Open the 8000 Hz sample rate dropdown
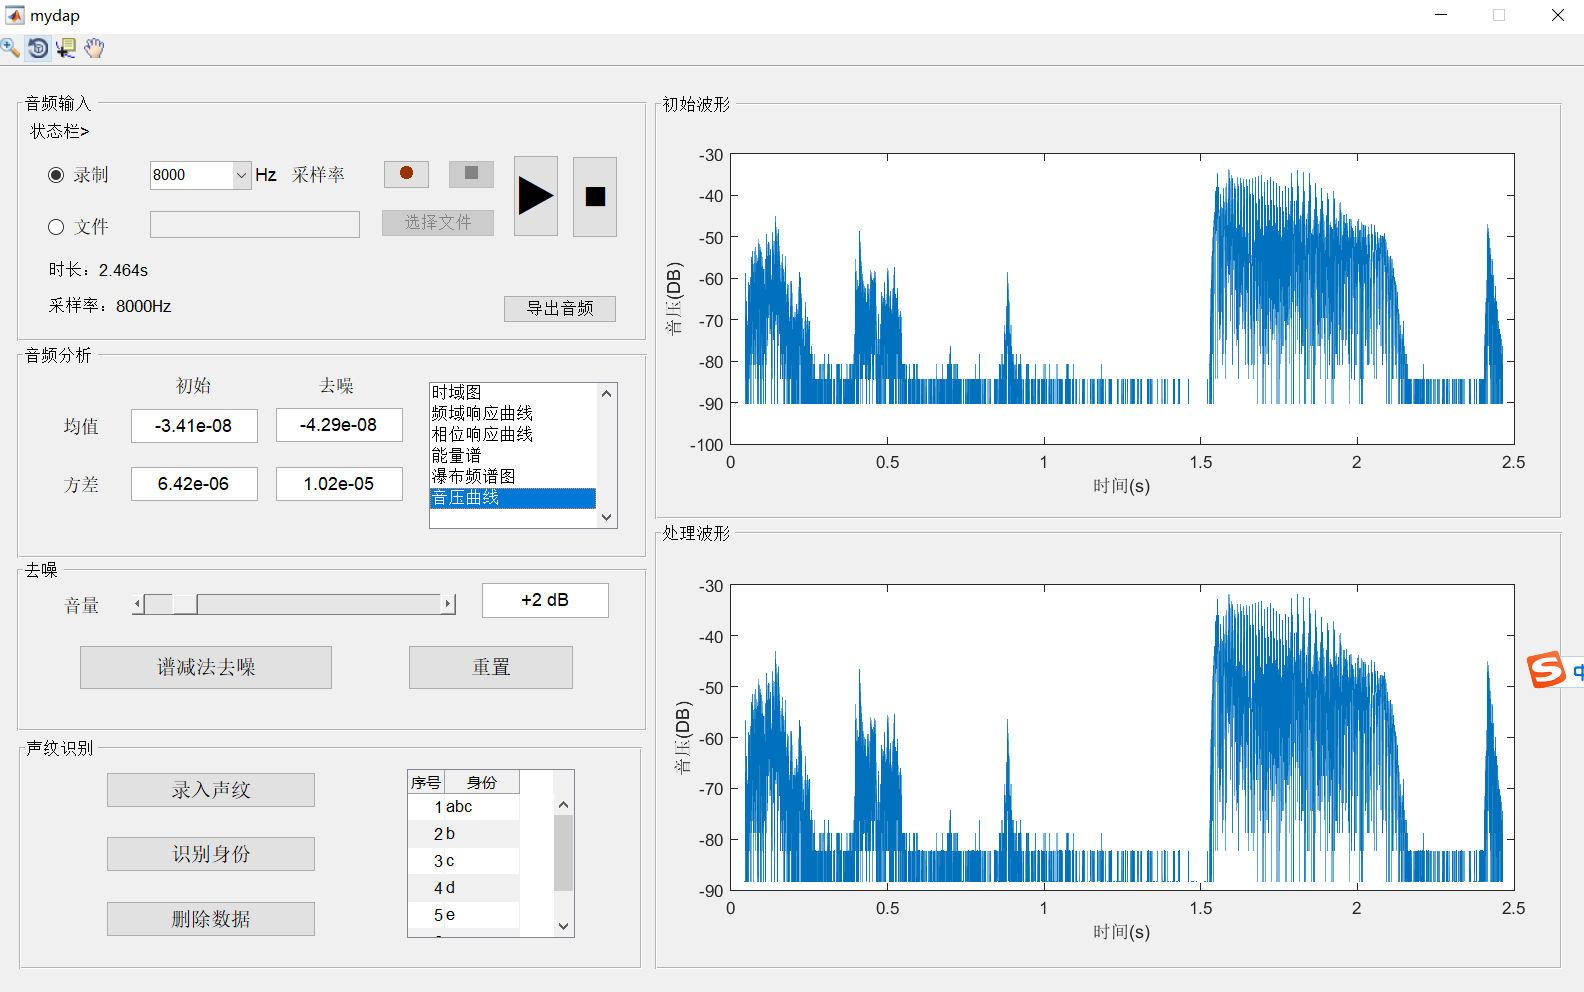1584x992 pixels. (241, 175)
